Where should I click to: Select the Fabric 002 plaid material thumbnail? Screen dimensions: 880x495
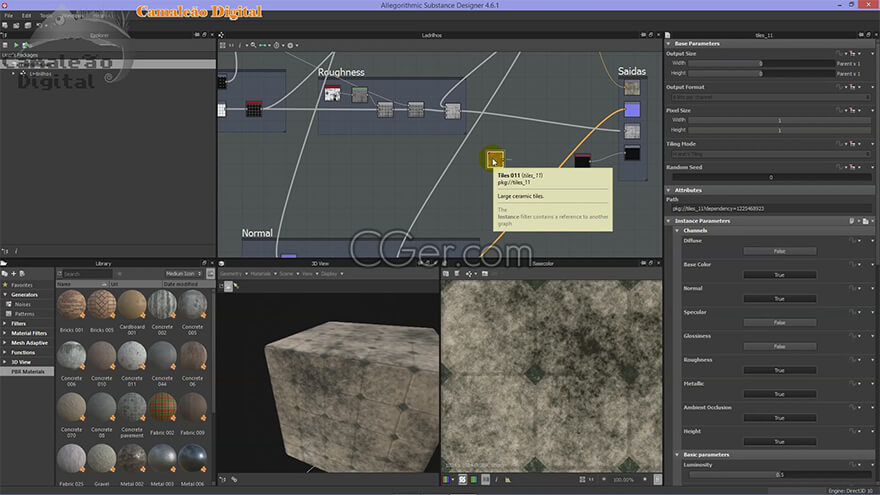162,407
